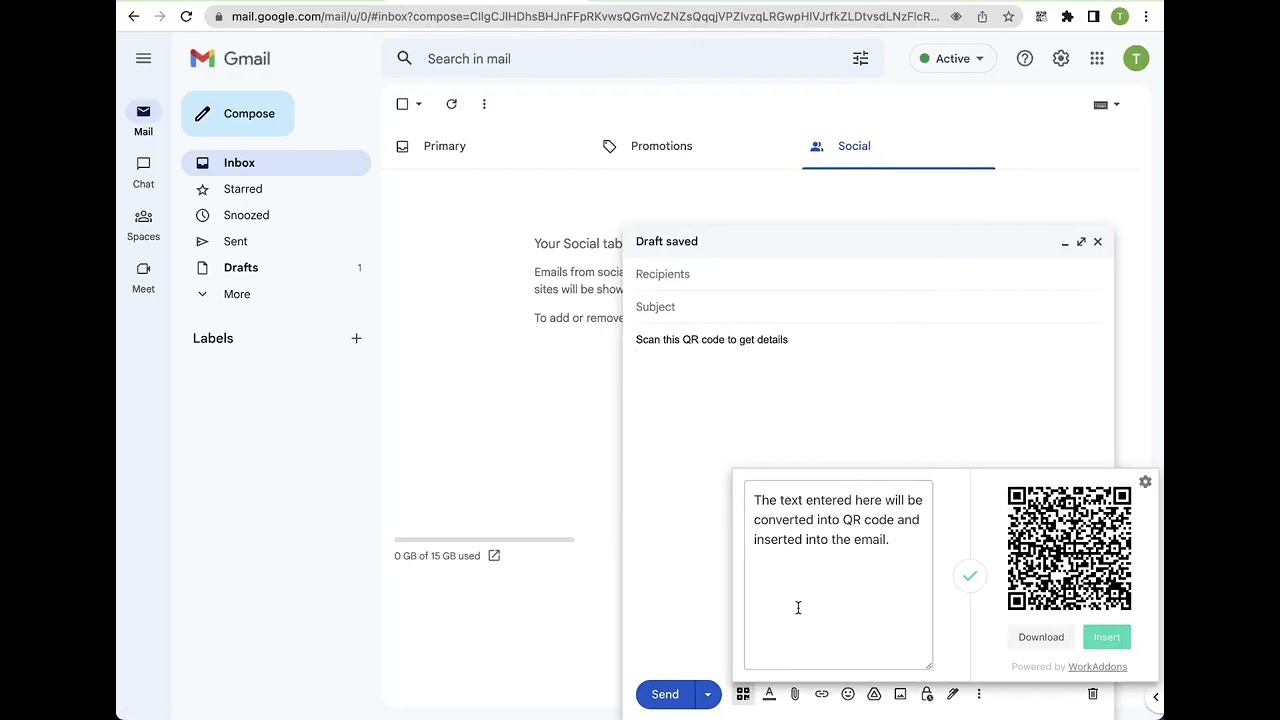
Task: Refresh the inbox
Action: click(x=452, y=104)
